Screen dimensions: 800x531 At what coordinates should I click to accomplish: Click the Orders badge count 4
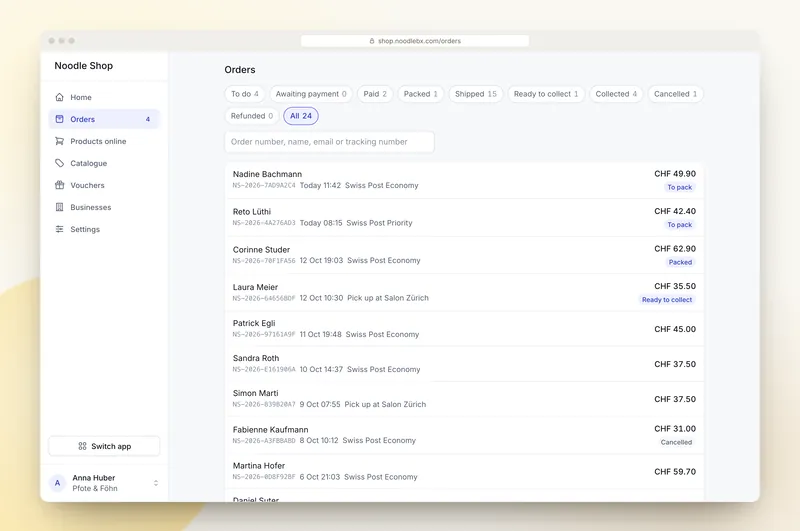(x=147, y=119)
